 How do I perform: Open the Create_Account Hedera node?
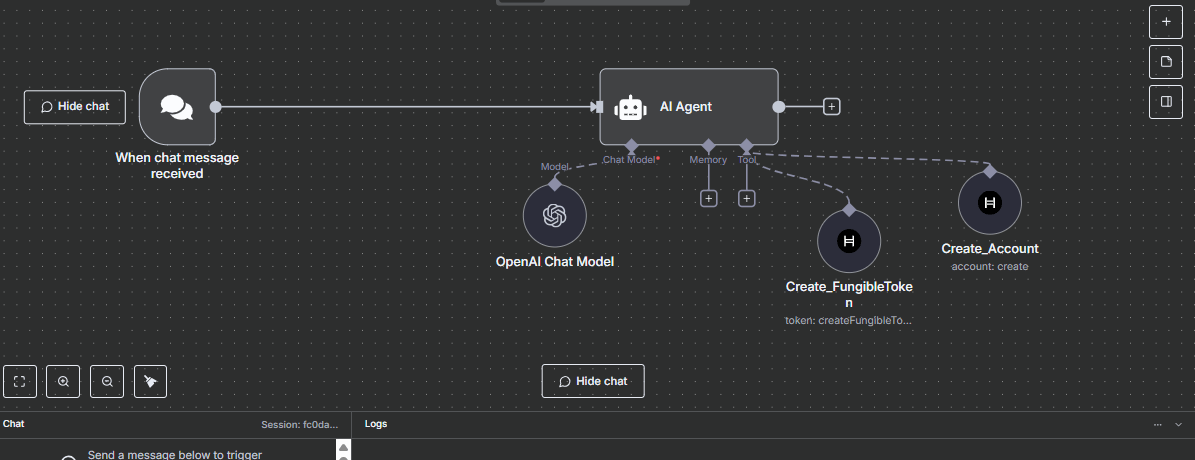point(990,202)
